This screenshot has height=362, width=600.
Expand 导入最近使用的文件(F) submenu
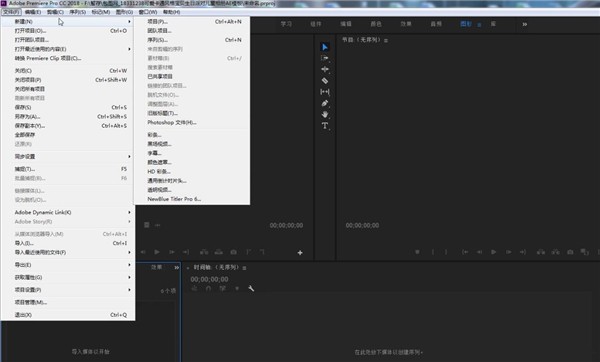click(68, 253)
